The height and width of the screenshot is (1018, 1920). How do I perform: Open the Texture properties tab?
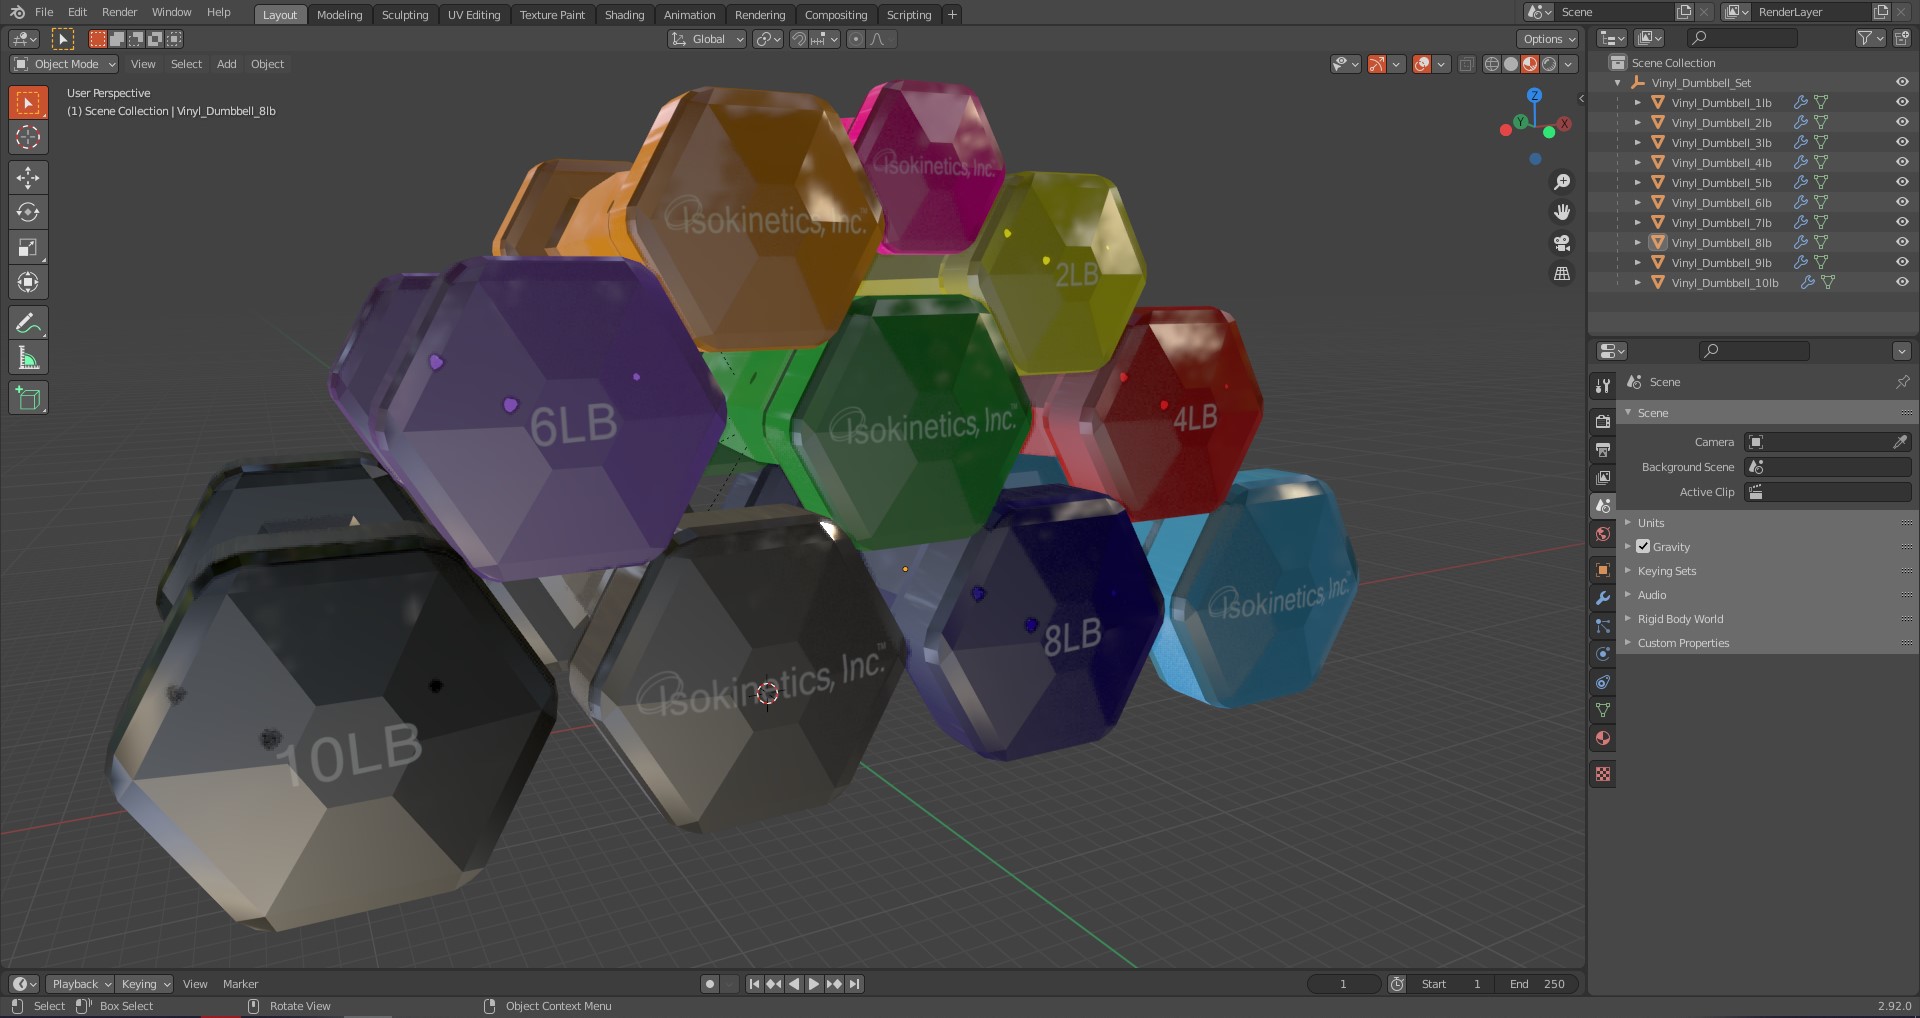(1602, 773)
